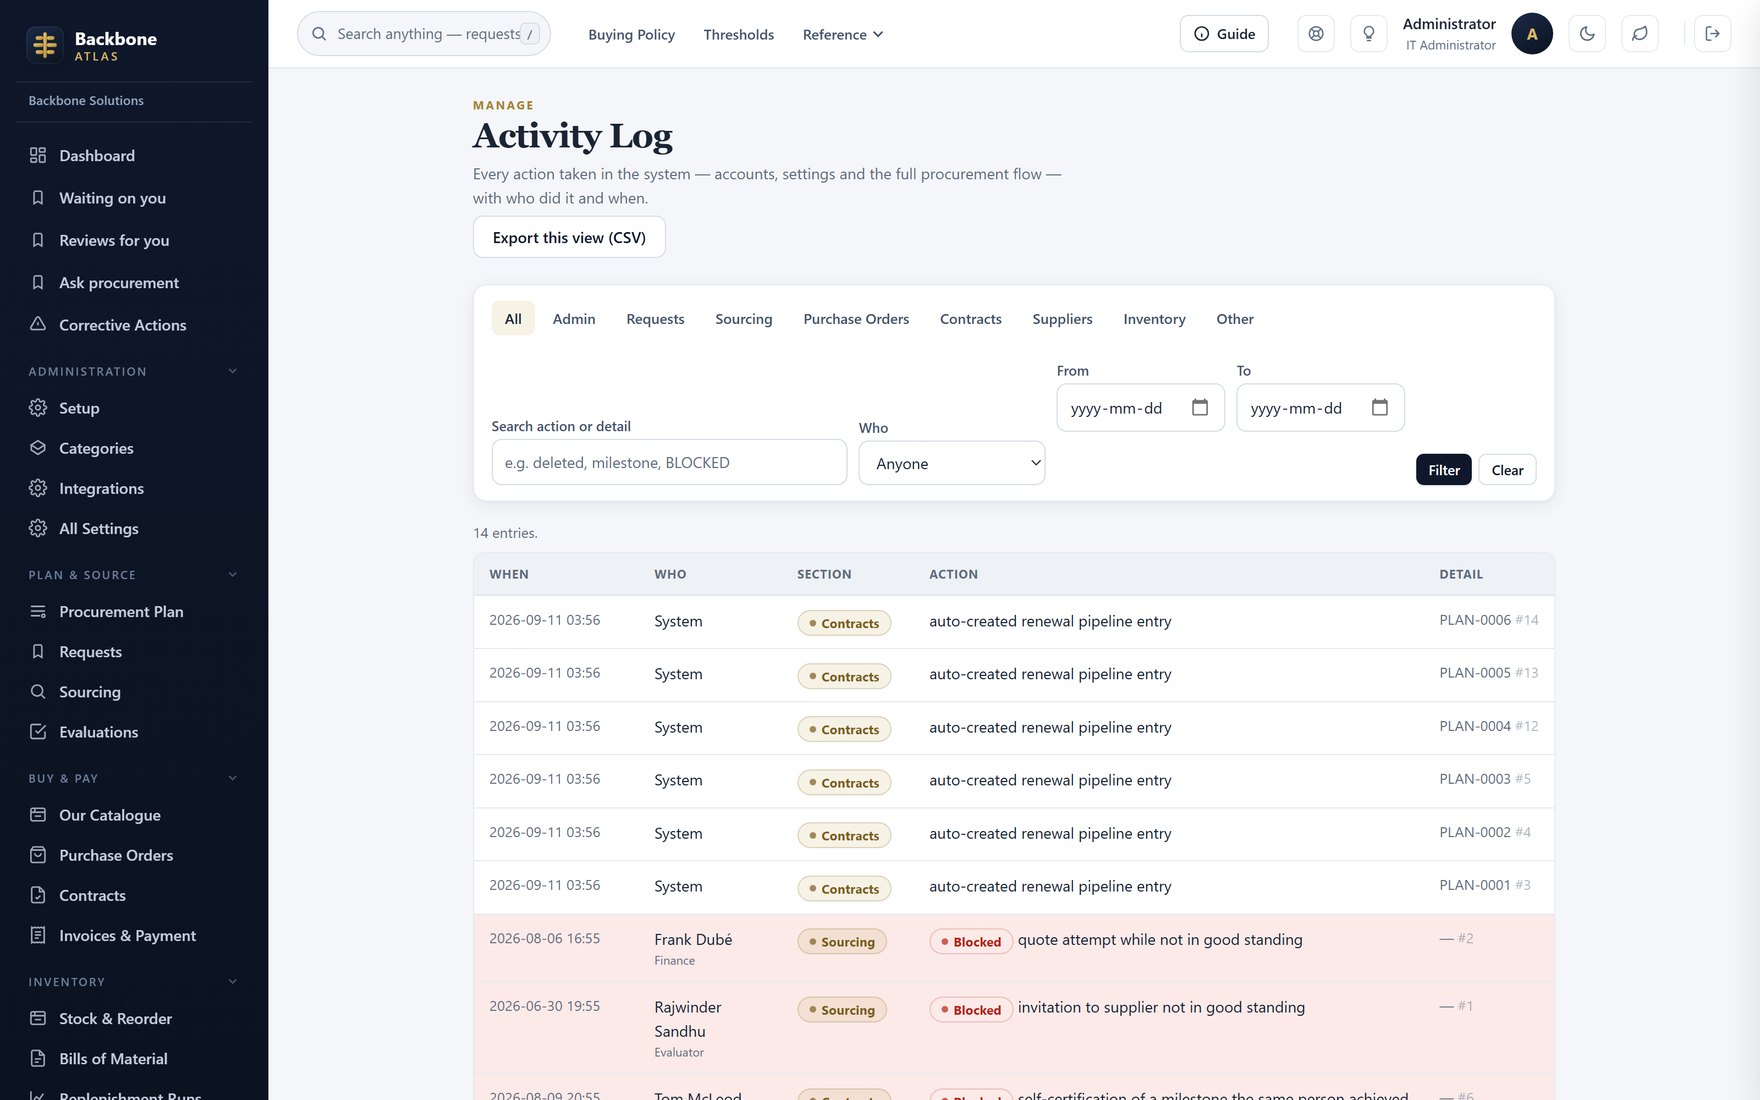Click detail PLAN-0003 #5
The height and width of the screenshot is (1100, 1760).
point(1485,779)
